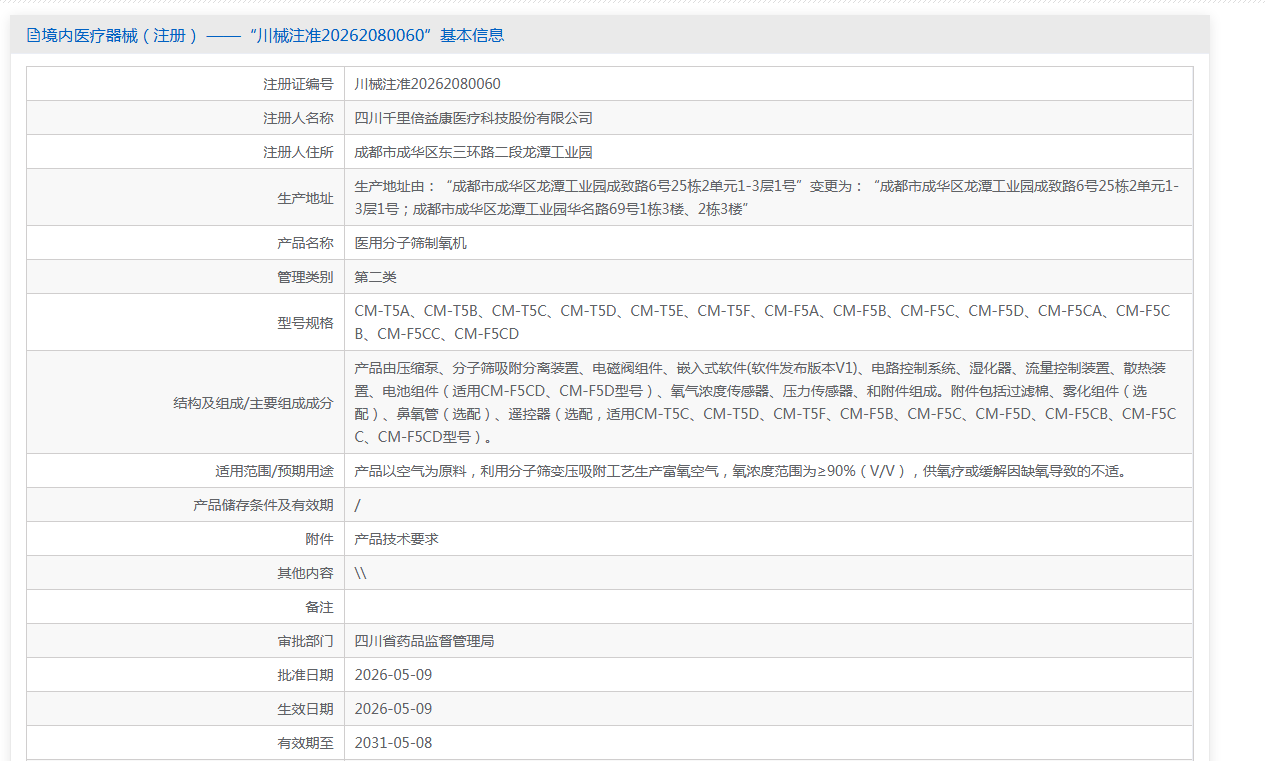Select the label '生产地址'

305,198
